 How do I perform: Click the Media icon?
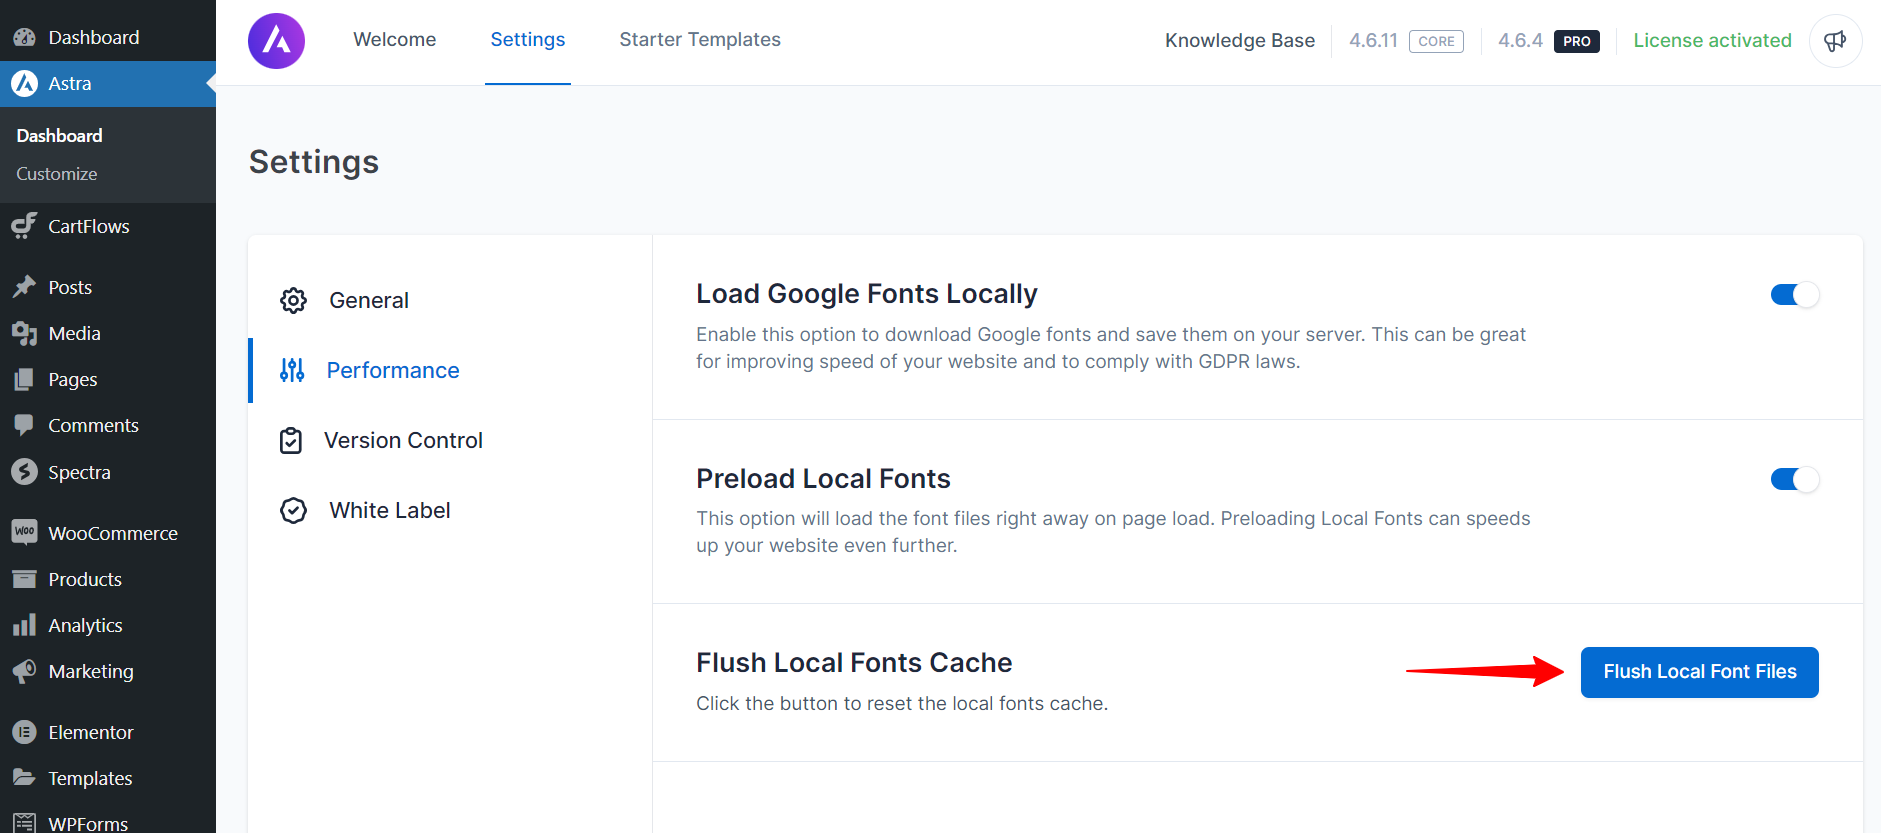click(x=25, y=333)
